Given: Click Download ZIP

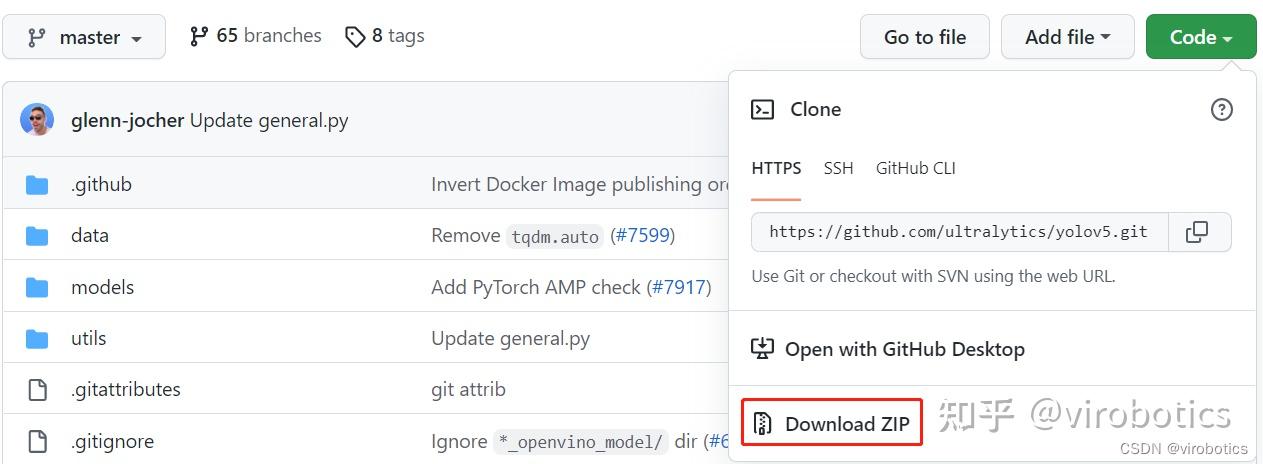Looking at the screenshot, I should coord(832,424).
